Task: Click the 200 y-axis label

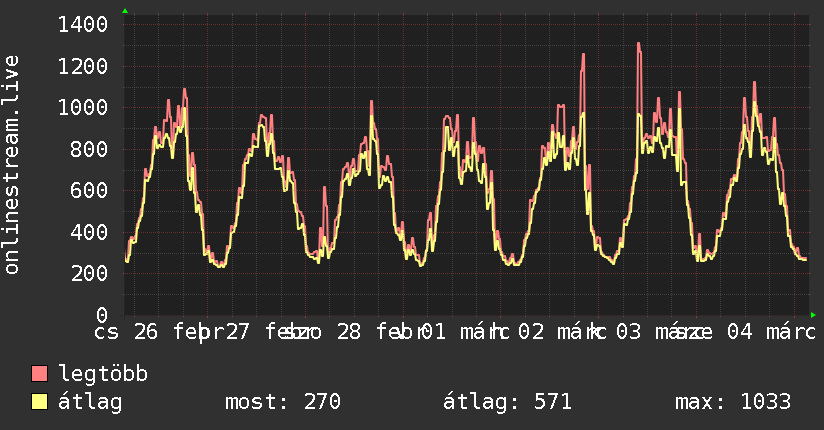Action: pyautogui.click(x=89, y=273)
